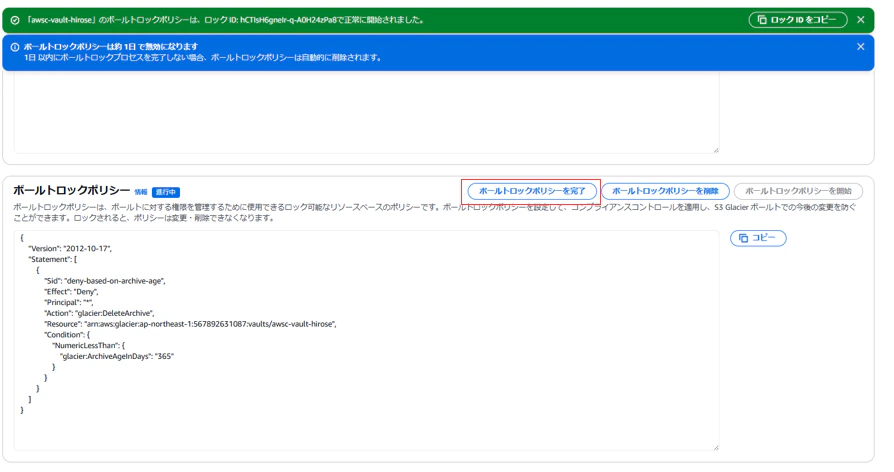
Task: Click the "Version": "2012-10-17" line
Action: tap(70, 249)
